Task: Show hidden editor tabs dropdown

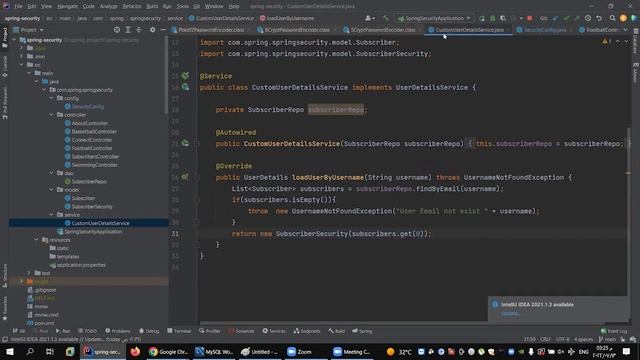Action: (625, 30)
